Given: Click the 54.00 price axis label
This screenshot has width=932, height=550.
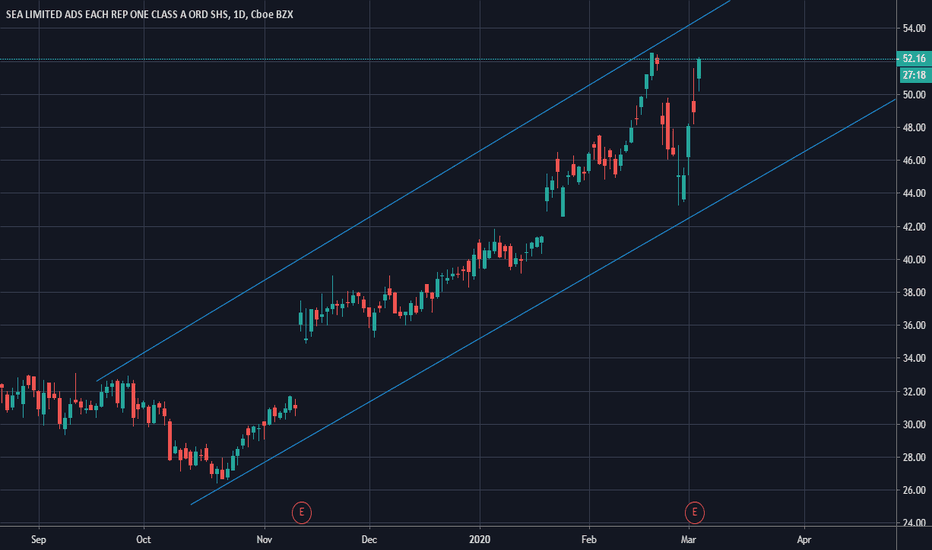Looking at the screenshot, I should [914, 28].
